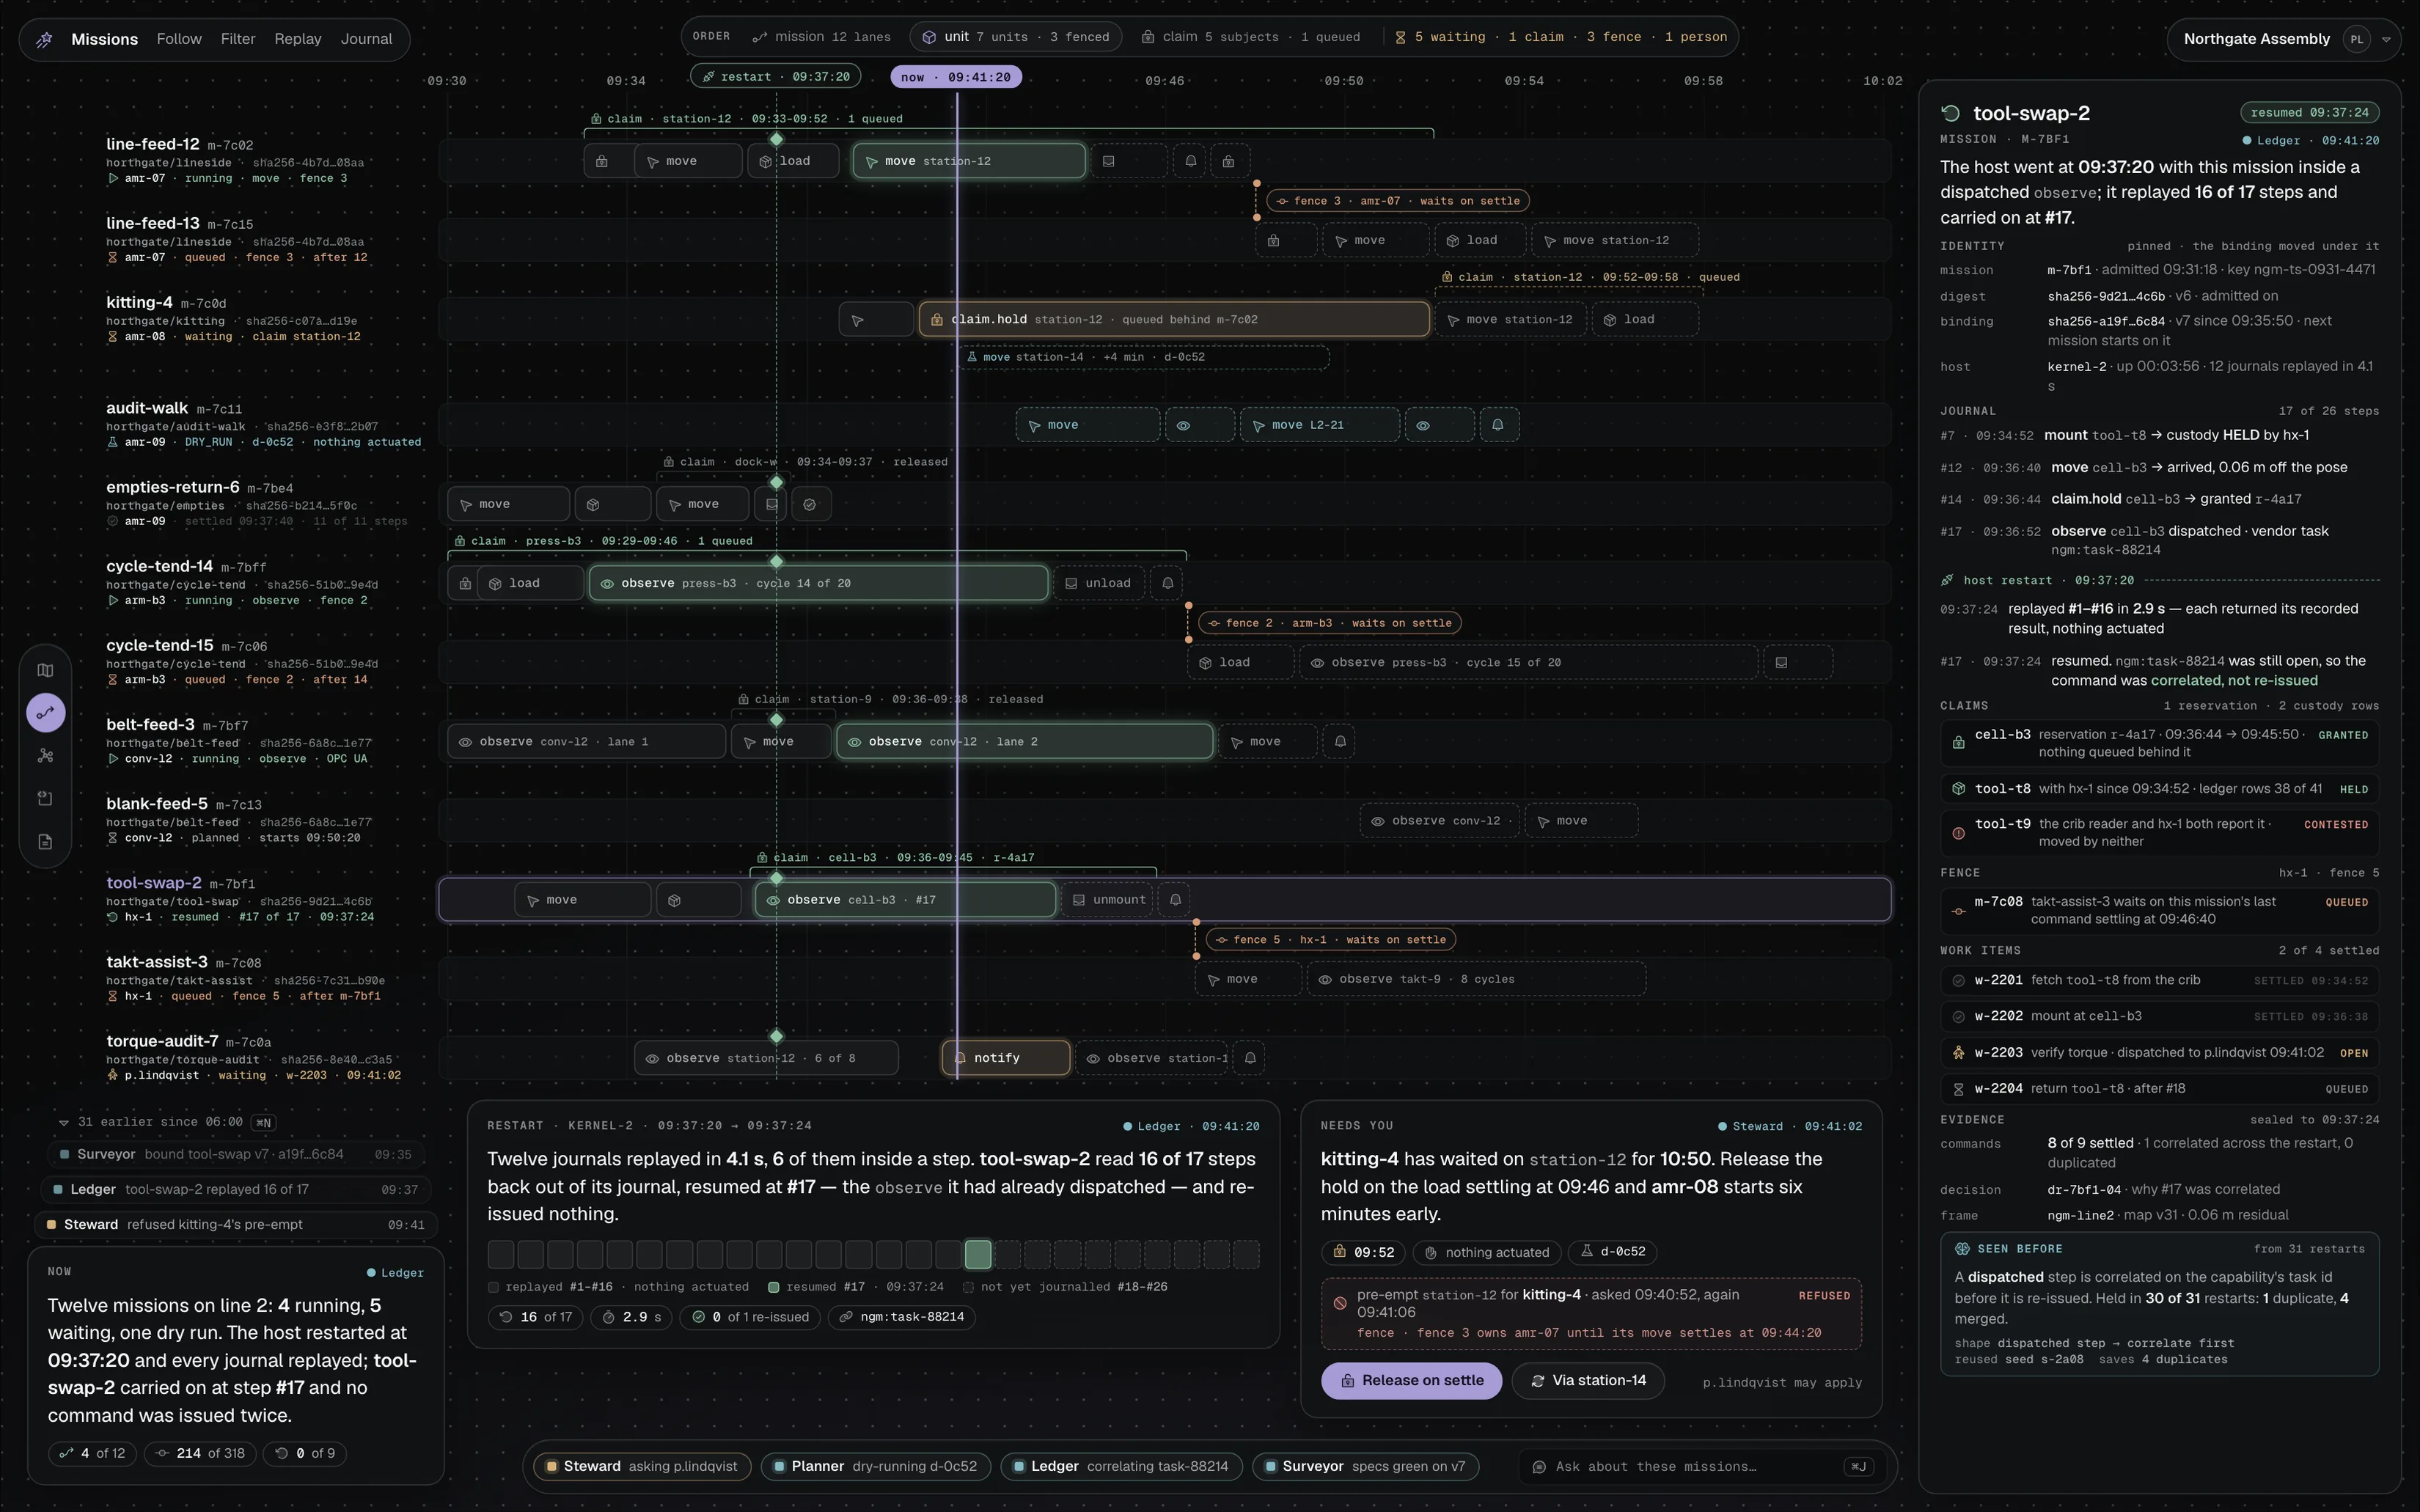Click the resume icon beside tool-swap-2 title

pos(1951,113)
